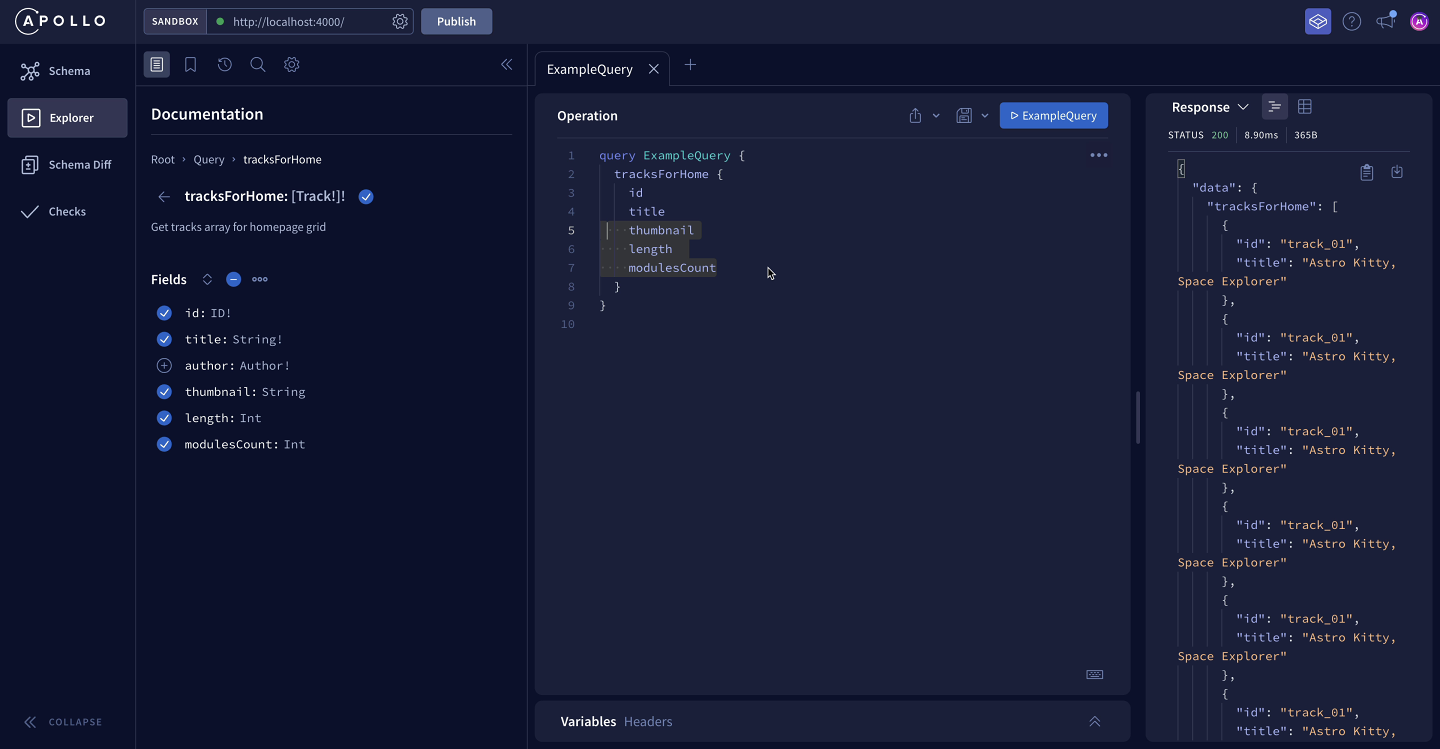Open the user account avatar
This screenshot has width=1440, height=749.
click(1419, 21)
